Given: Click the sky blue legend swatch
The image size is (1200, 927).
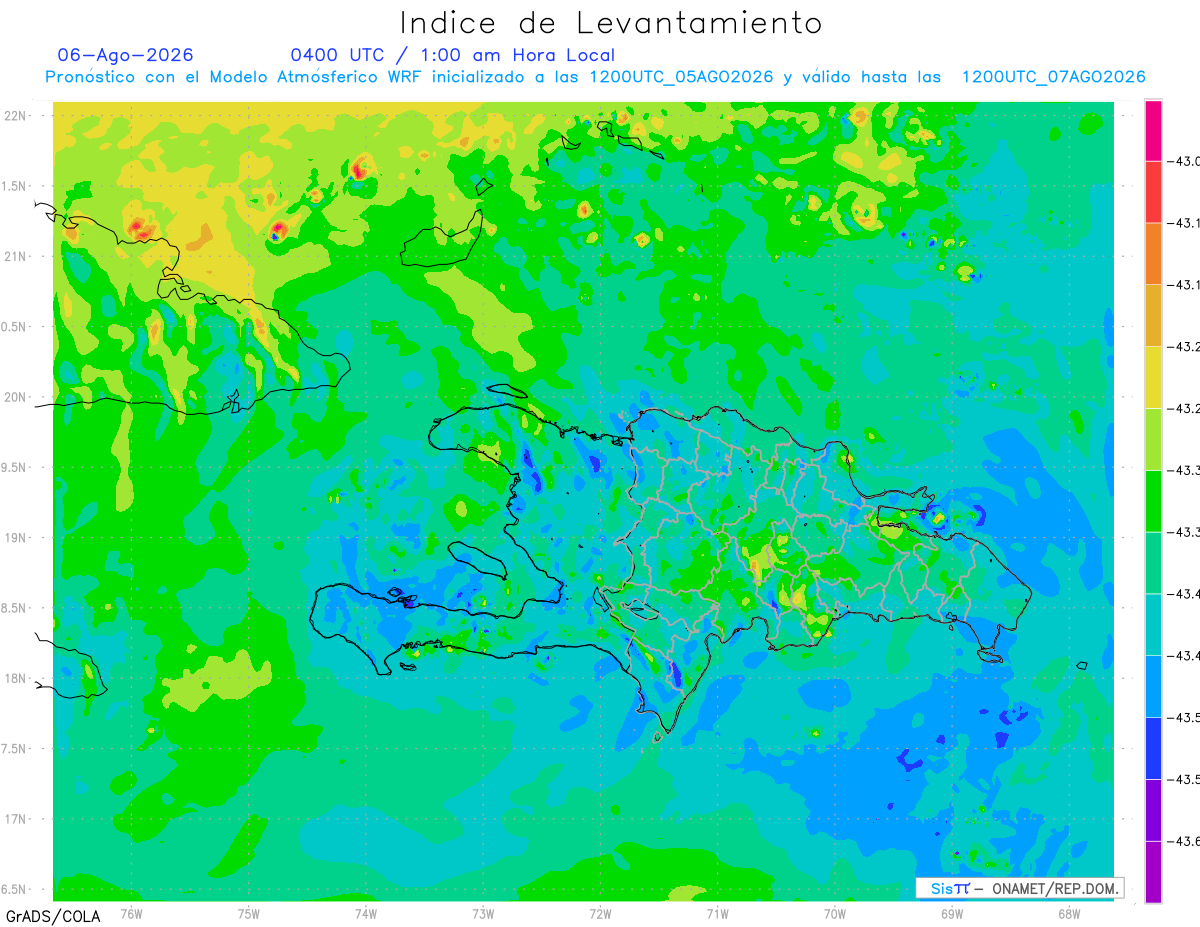Looking at the screenshot, I should 1153,686.
